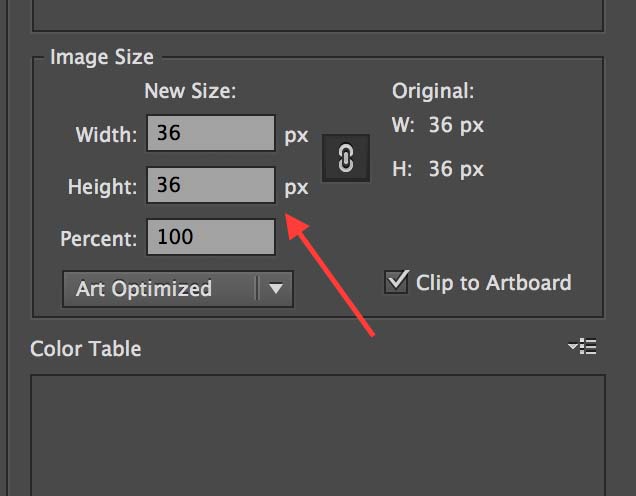Click the Width label
The image size is (636, 496).
(105, 135)
